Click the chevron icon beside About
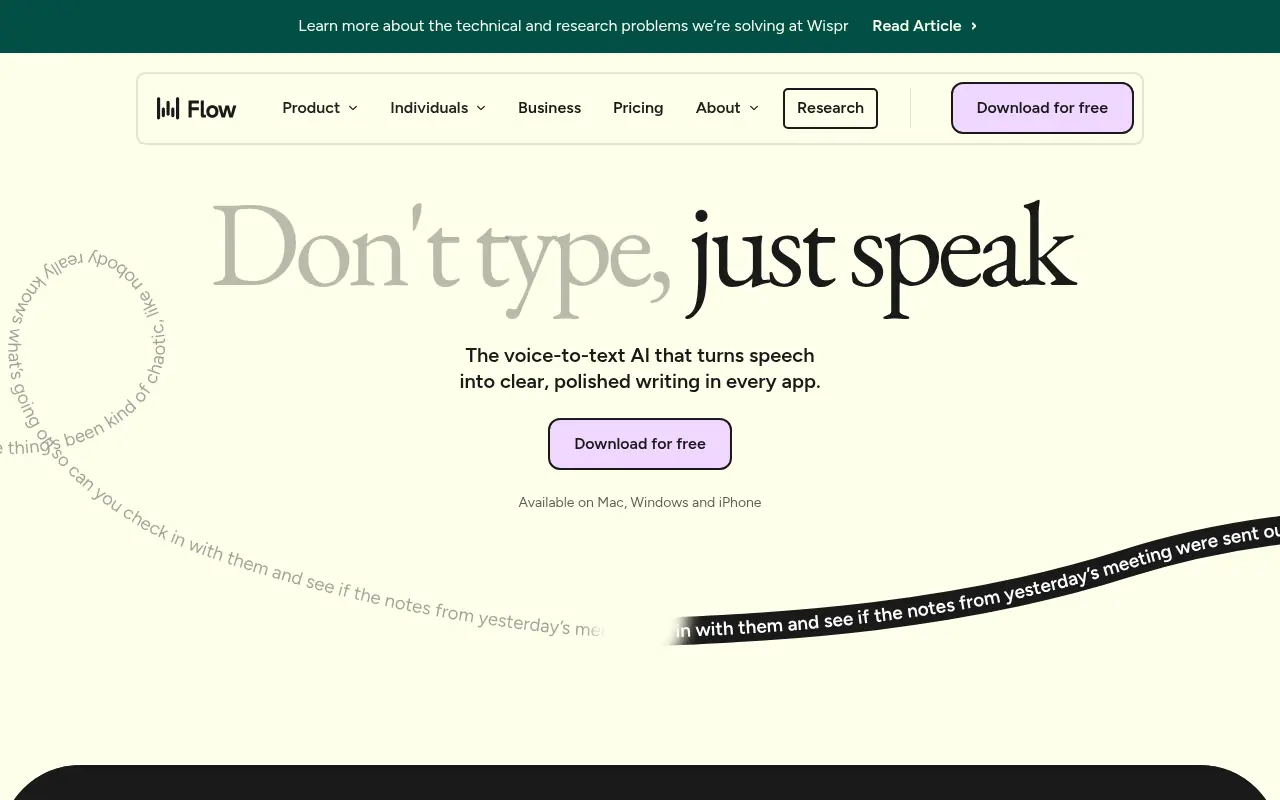 point(754,108)
